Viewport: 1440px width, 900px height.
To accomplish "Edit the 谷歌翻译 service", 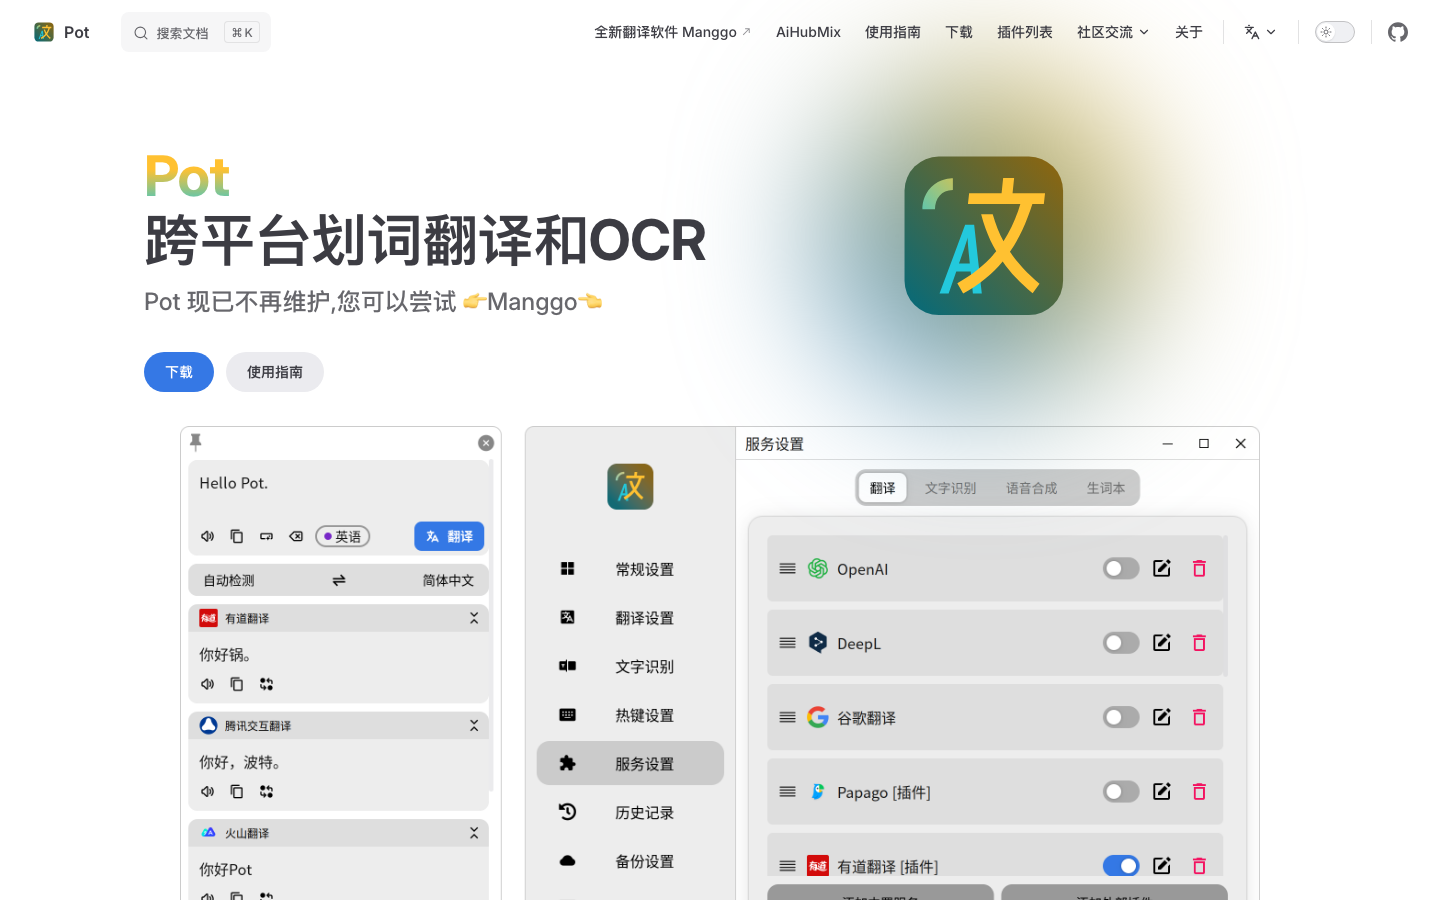I will [1162, 717].
